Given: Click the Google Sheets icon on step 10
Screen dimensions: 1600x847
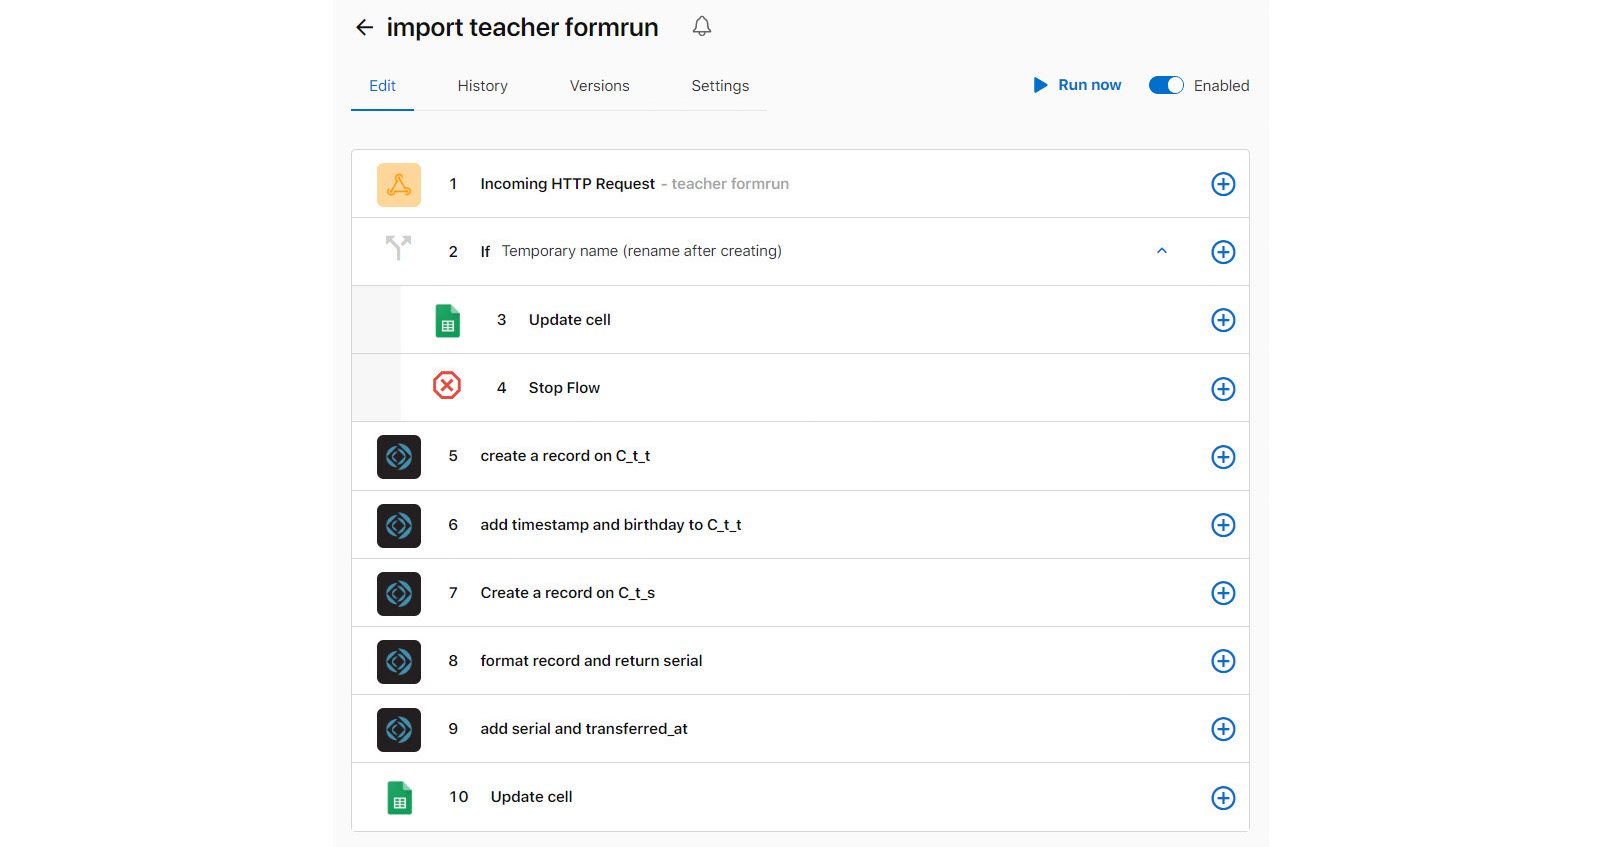Looking at the screenshot, I should point(399,798).
